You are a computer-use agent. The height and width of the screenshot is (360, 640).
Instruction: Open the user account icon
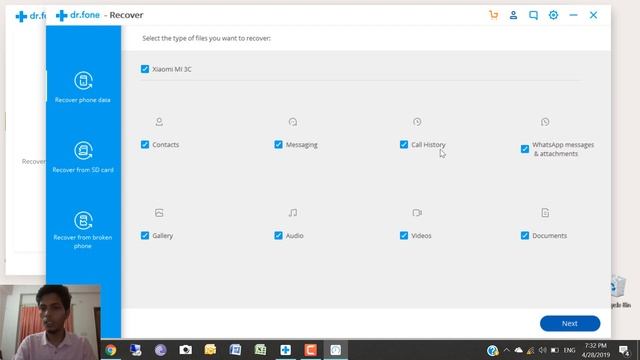[x=513, y=16]
